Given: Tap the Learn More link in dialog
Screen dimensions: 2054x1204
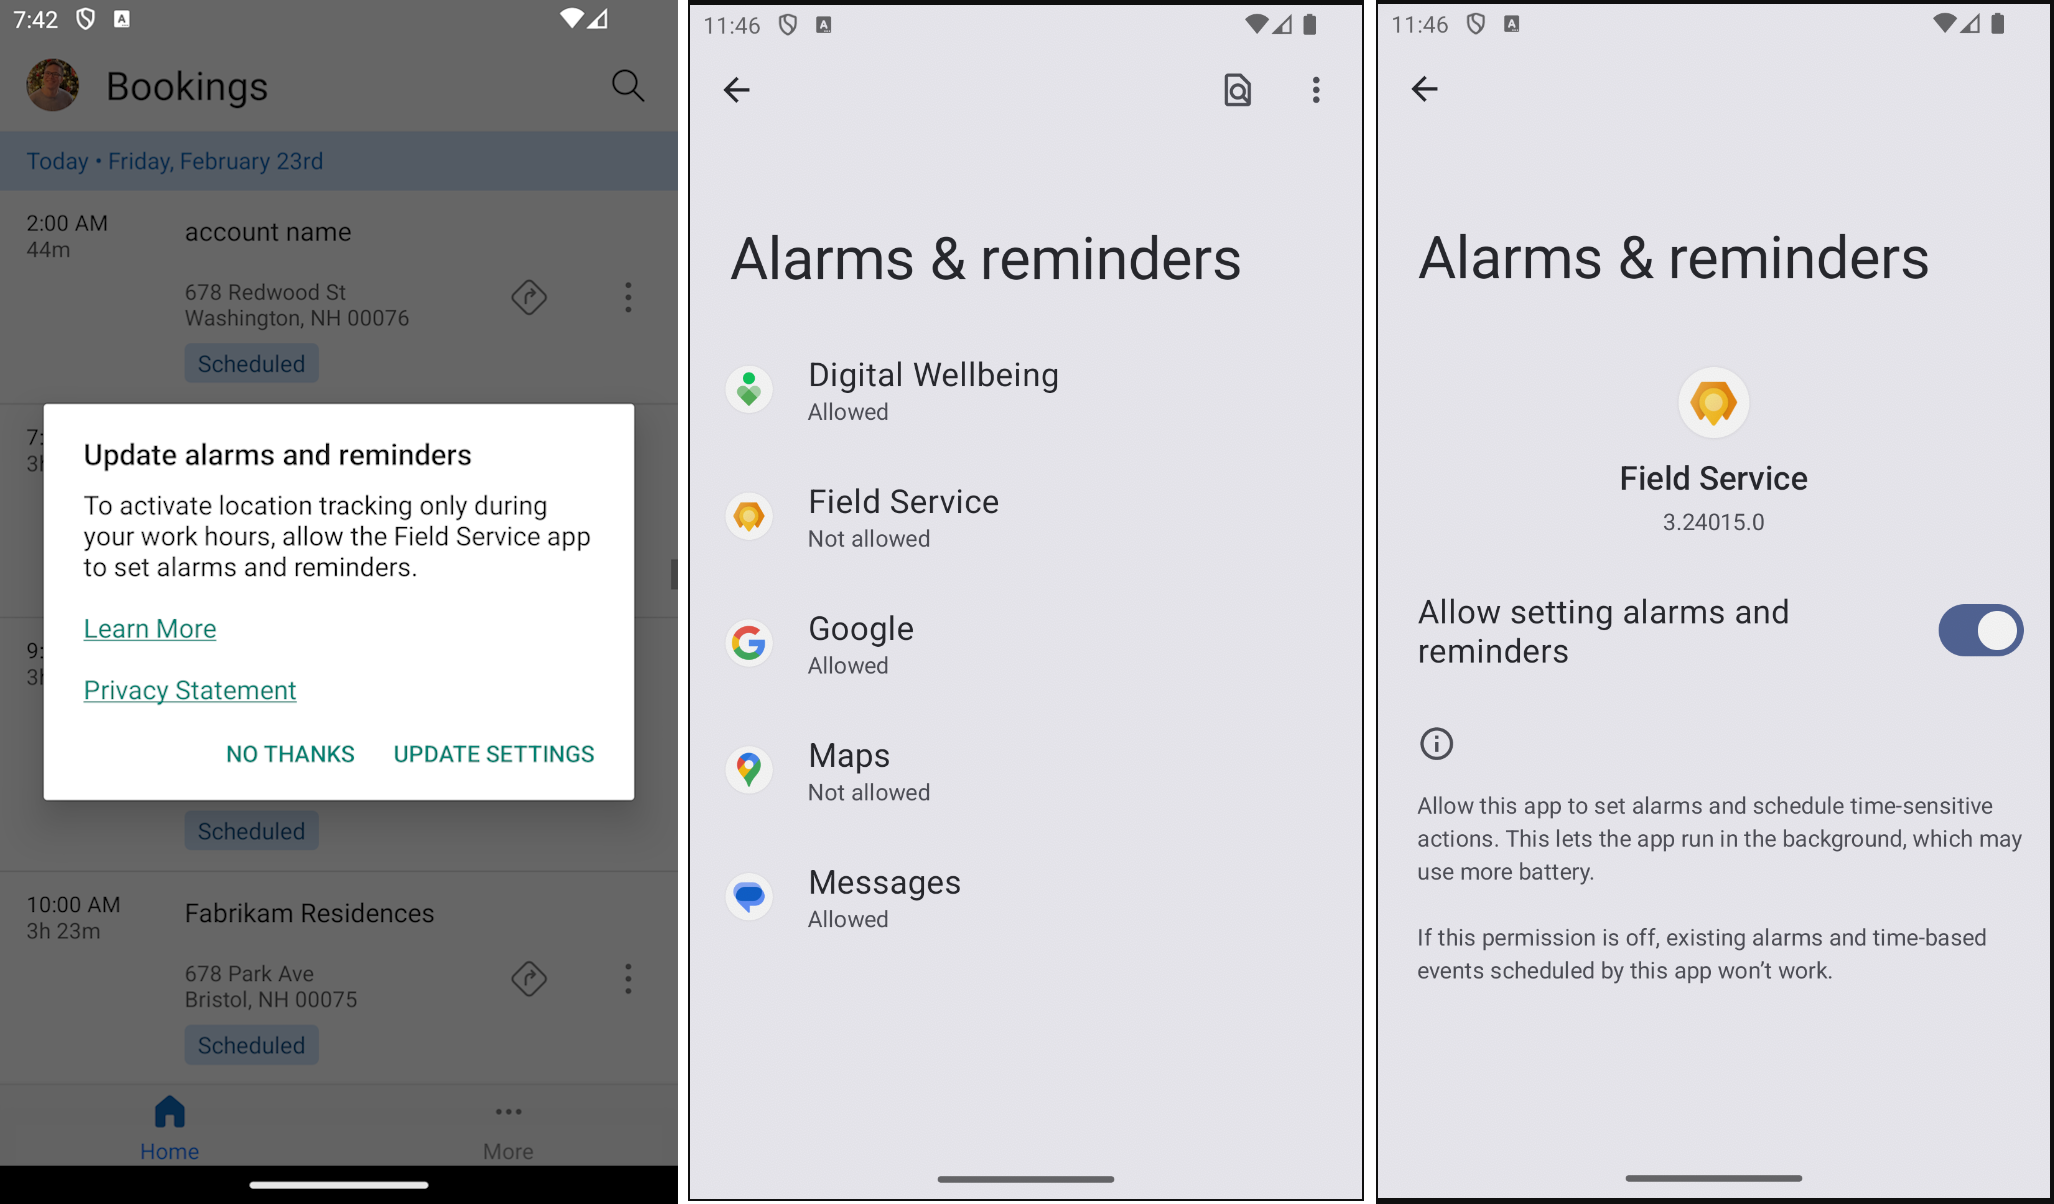Looking at the screenshot, I should 151,628.
